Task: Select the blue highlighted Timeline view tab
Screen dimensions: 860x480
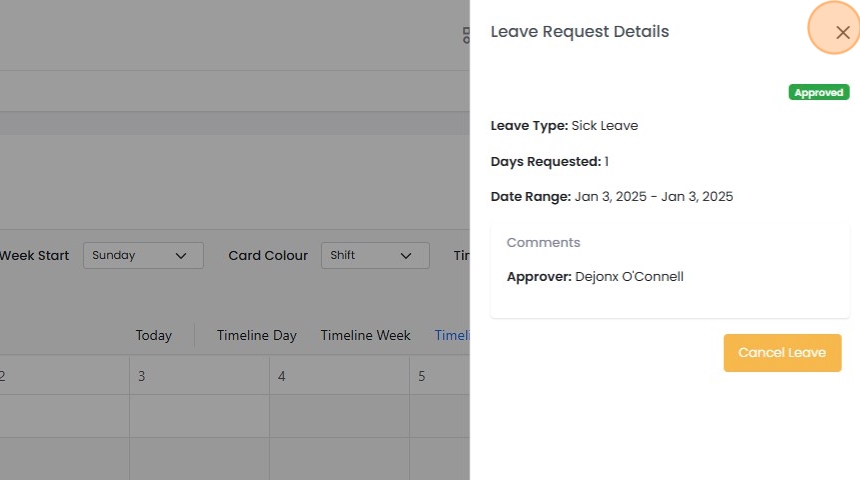Action: (452, 335)
